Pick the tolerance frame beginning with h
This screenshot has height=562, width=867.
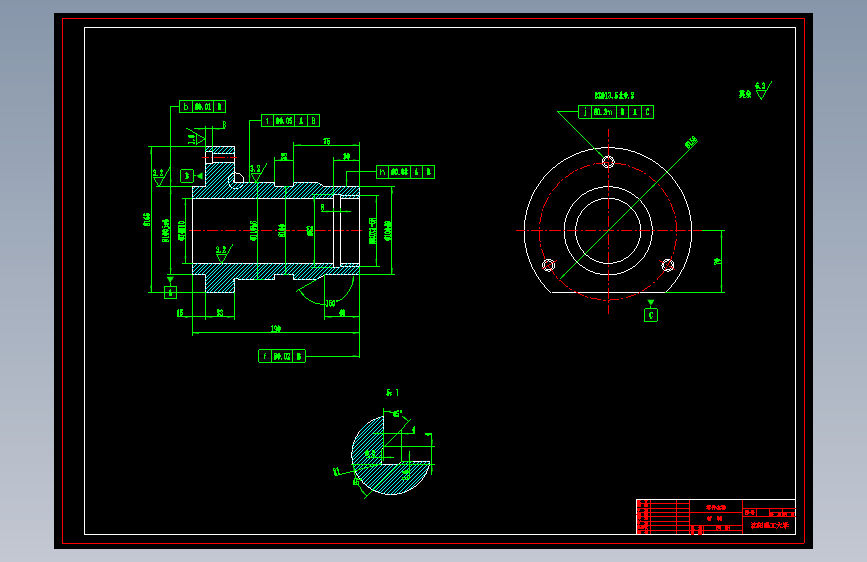point(405,172)
